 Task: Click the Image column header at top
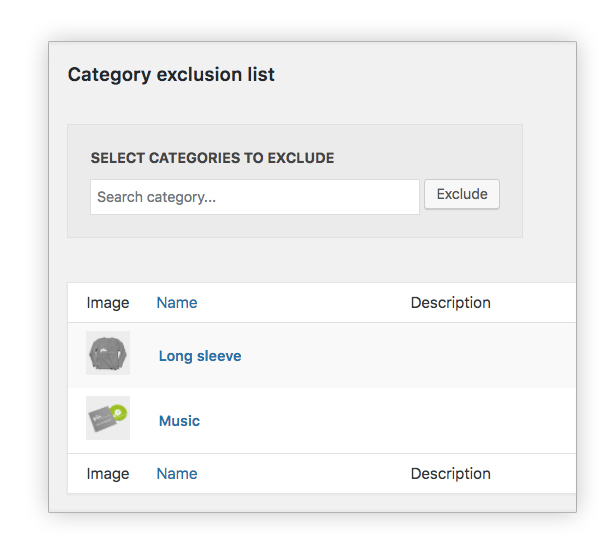tap(108, 303)
